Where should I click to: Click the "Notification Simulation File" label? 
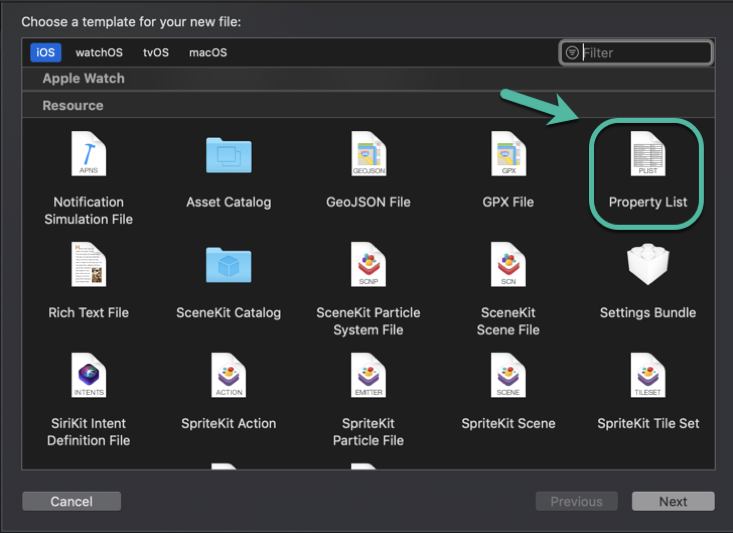pos(88,210)
